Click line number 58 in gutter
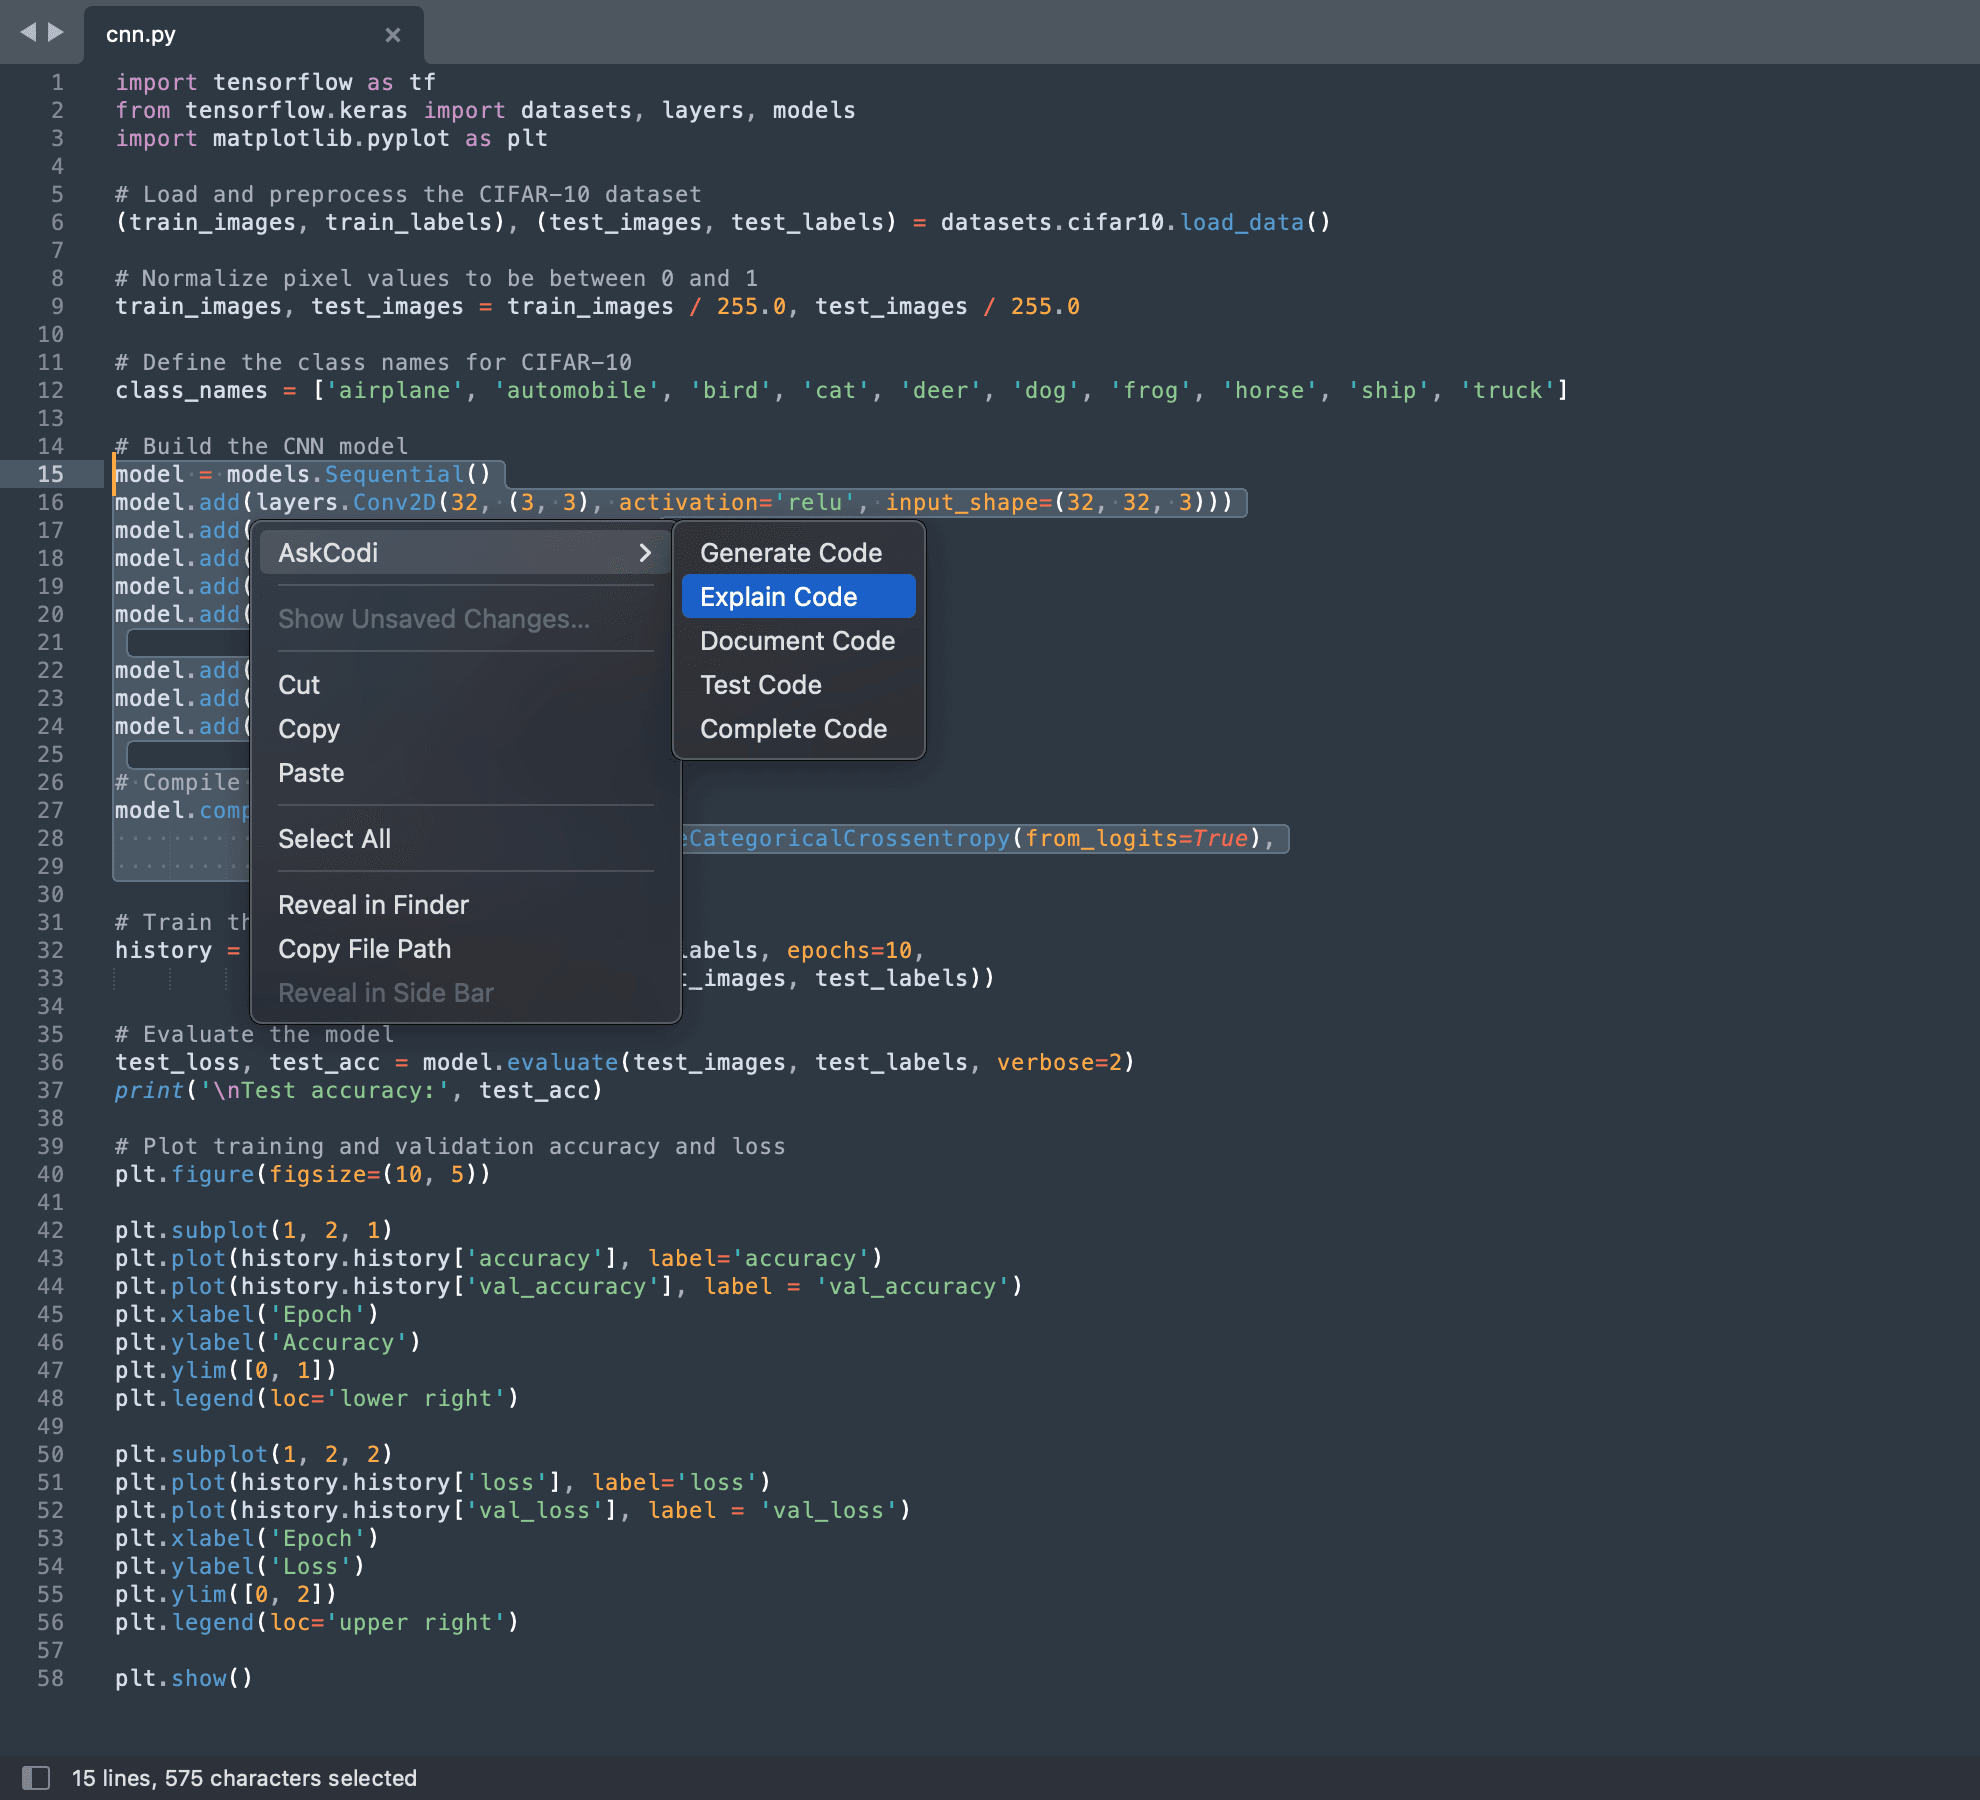Image resolution: width=1980 pixels, height=1800 pixels. tap(50, 1678)
